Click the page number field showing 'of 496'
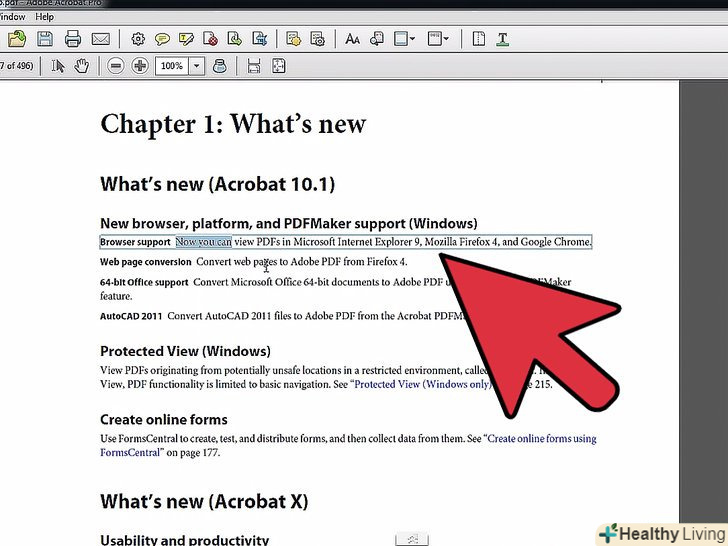Viewport: 728px width, 546px height. point(17,65)
